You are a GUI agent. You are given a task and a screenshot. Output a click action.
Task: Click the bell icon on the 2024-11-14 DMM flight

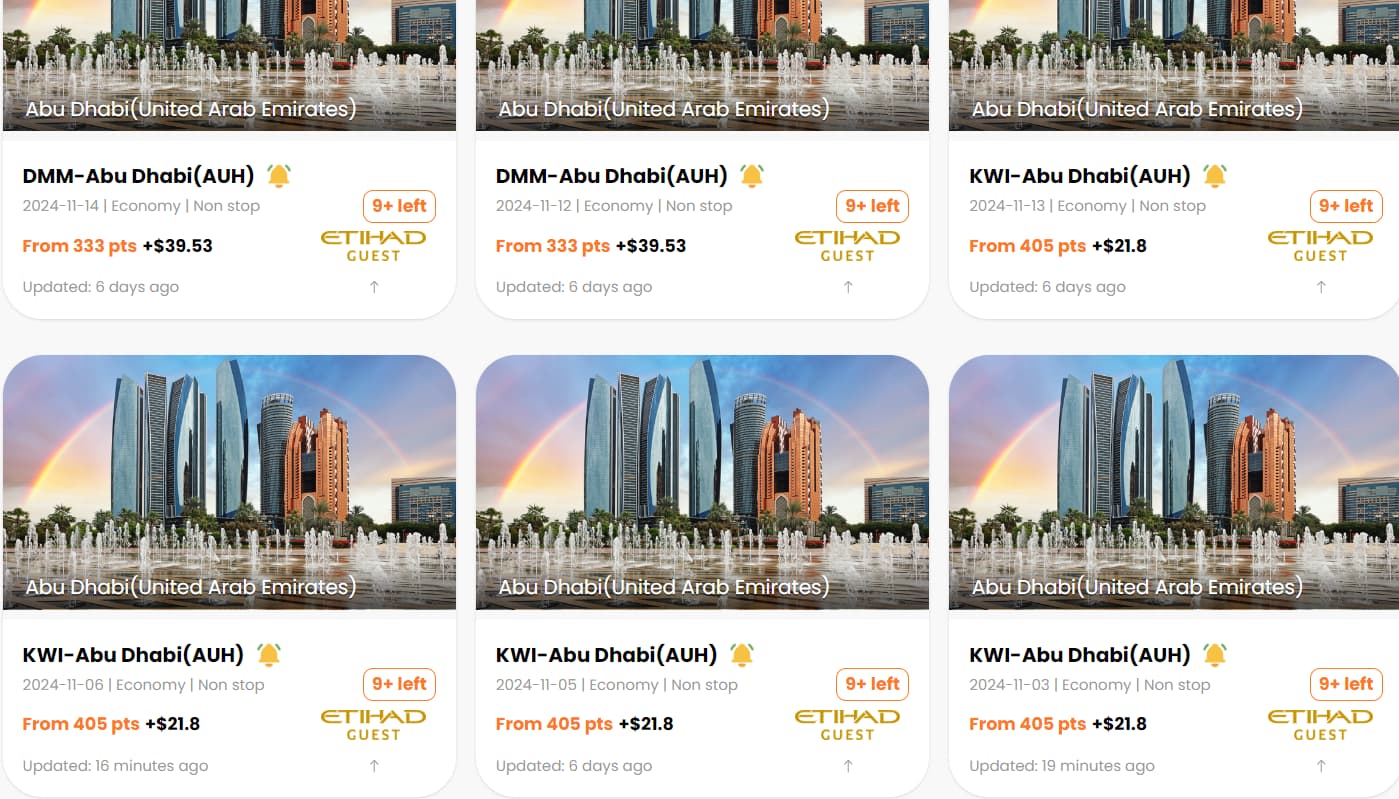tap(279, 176)
